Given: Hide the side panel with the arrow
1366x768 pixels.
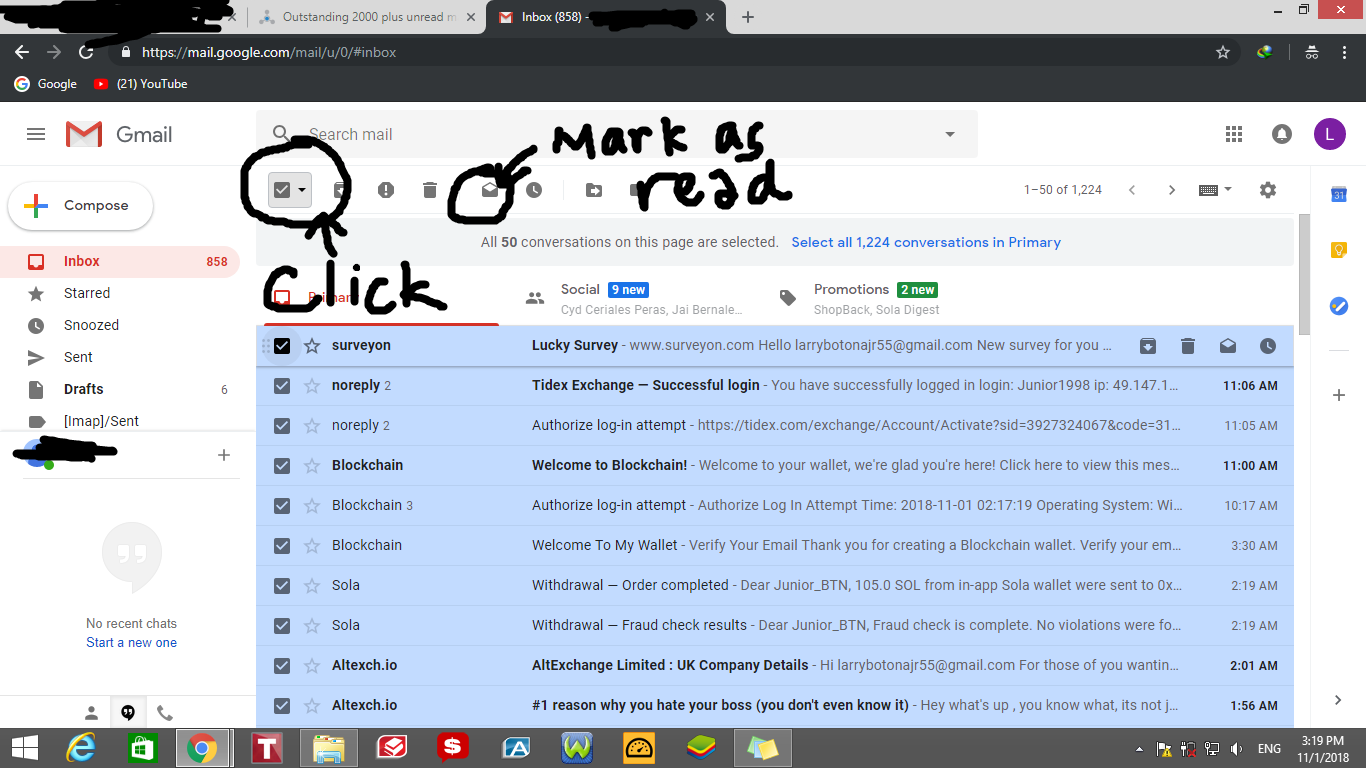Looking at the screenshot, I should (x=1339, y=700).
